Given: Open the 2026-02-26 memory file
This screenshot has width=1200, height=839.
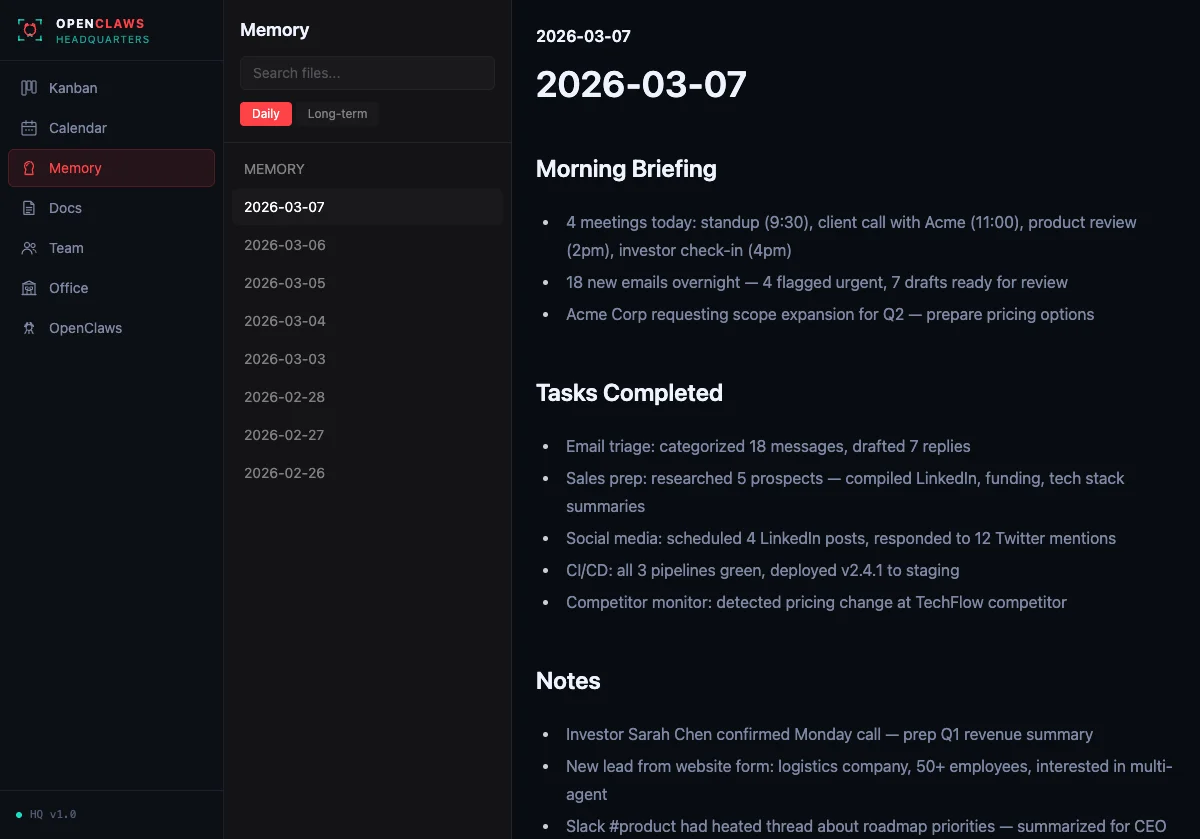Looking at the screenshot, I should 367,473.
